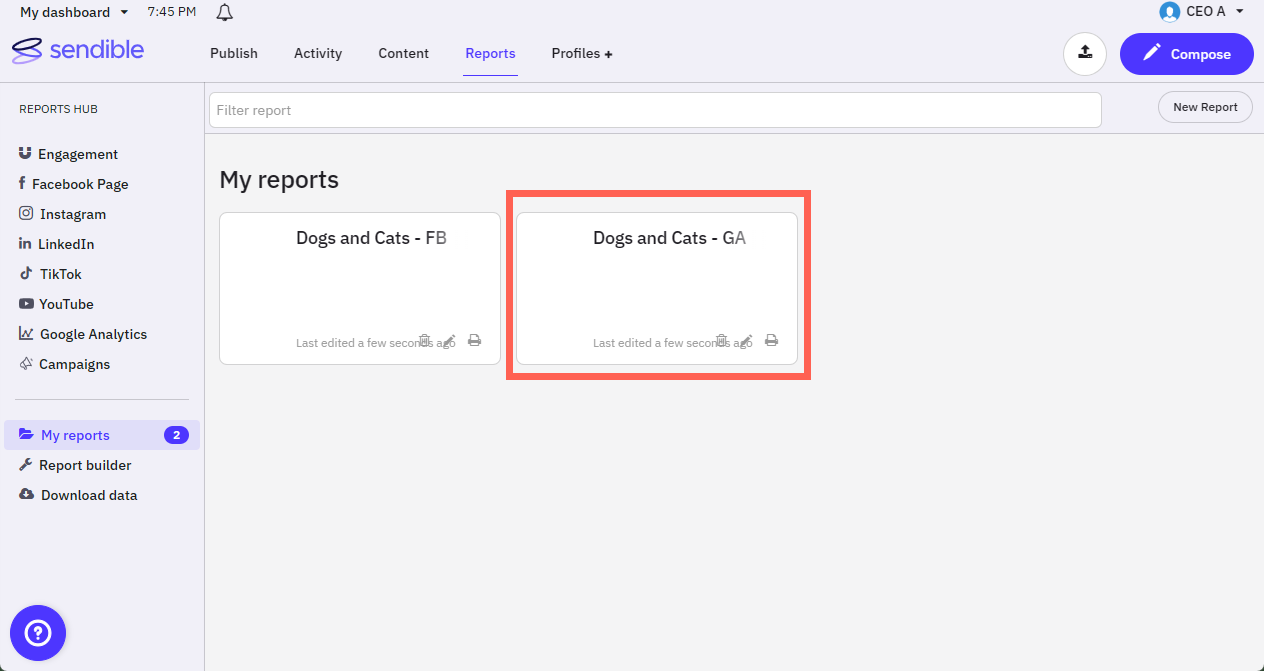Create a New Report

tap(1205, 107)
